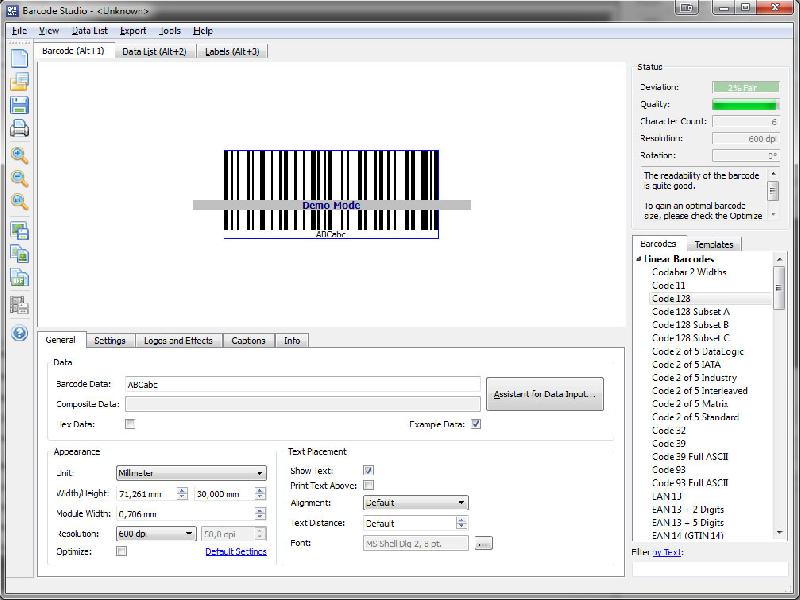Open the Alignment dropdown
This screenshot has width=800, height=600.
point(415,503)
